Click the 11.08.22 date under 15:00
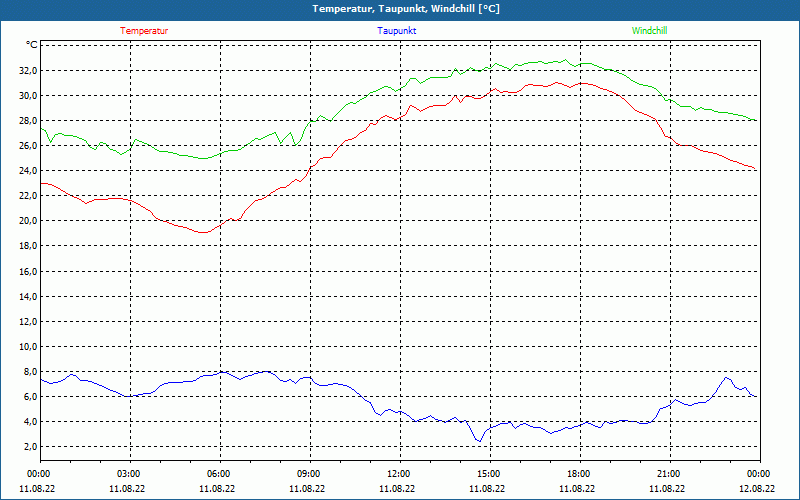 tap(487, 488)
